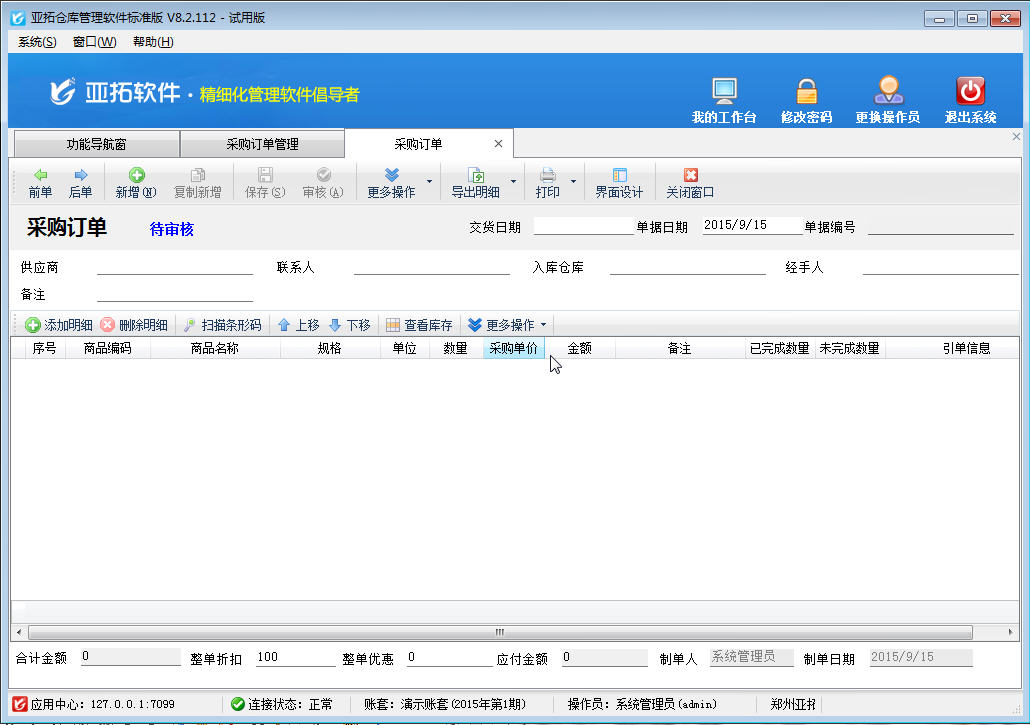The height and width of the screenshot is (725, 1030).
Task: Switch to the 功能导航窗 tab
Action: click(97, 144)
